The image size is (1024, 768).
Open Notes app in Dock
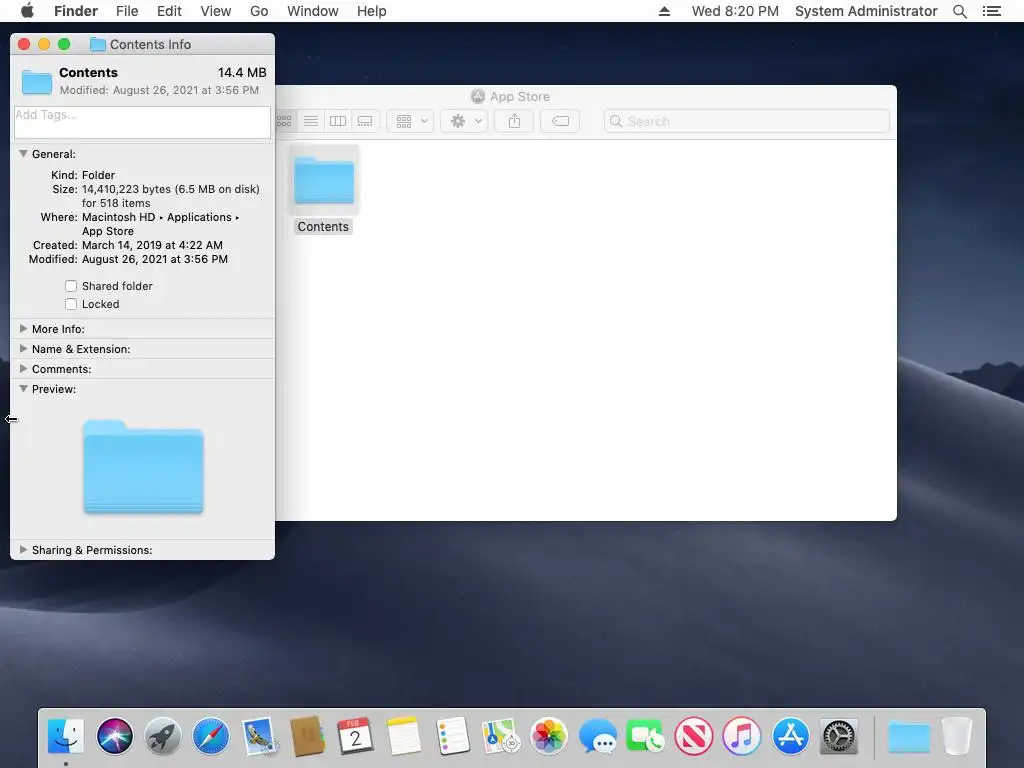coord(404,736)
